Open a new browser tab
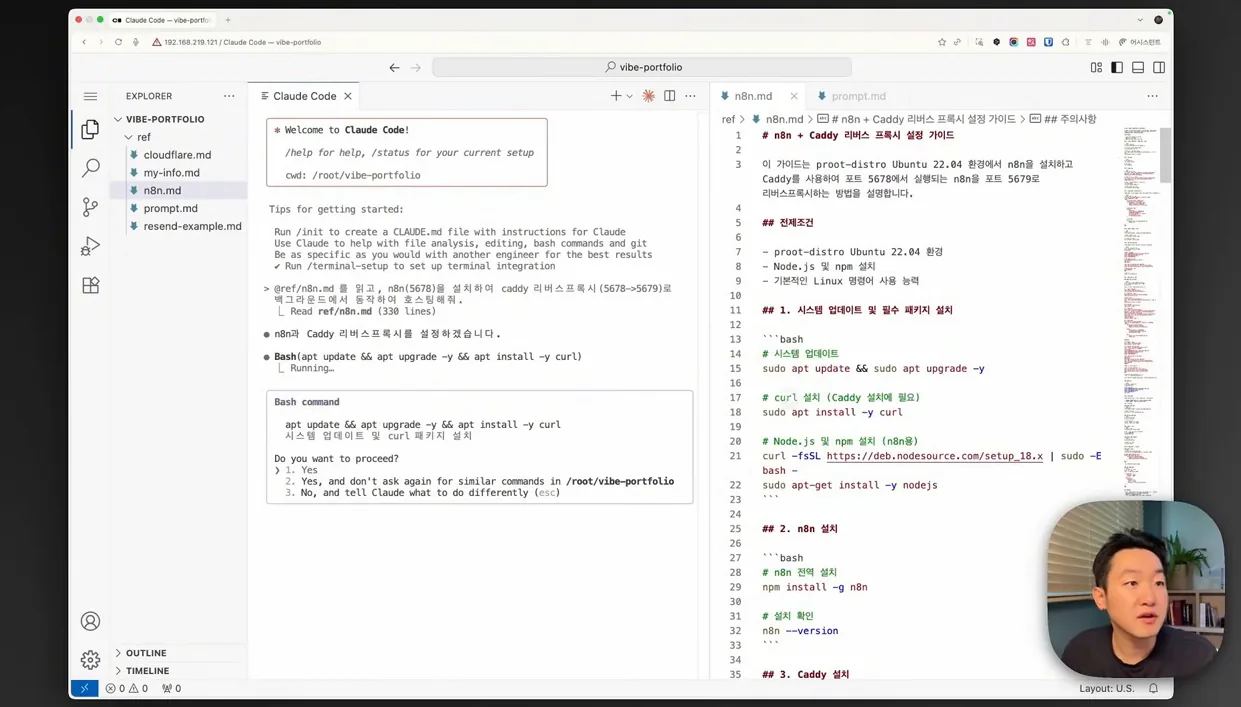 point(228,20)
